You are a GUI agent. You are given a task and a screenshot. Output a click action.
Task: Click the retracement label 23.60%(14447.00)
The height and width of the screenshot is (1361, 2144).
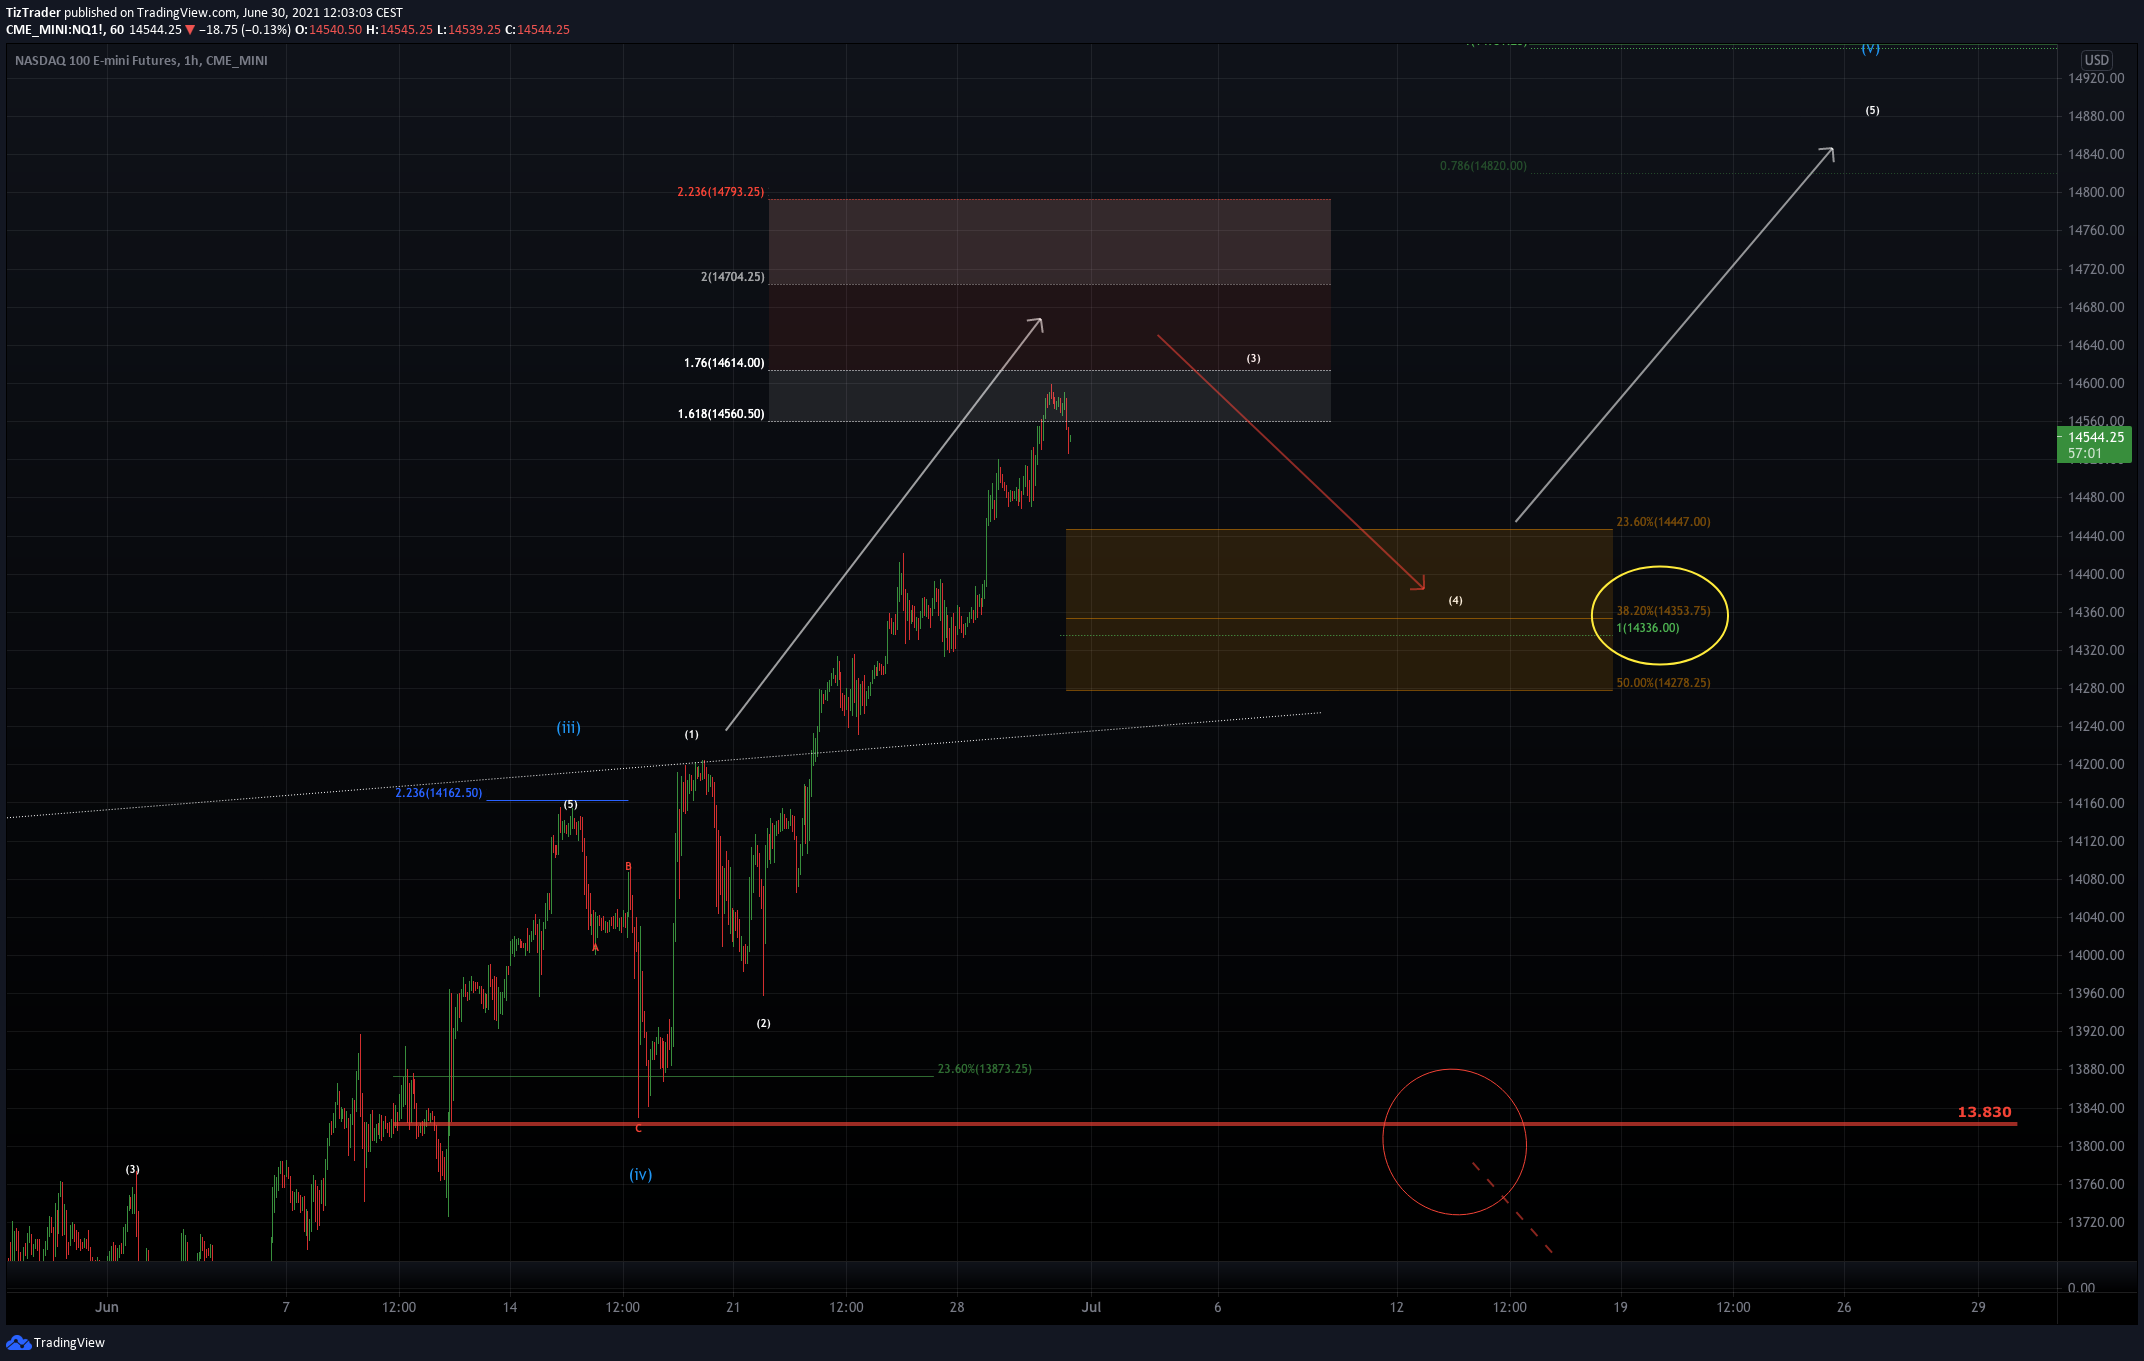[x=1663, y=522]
